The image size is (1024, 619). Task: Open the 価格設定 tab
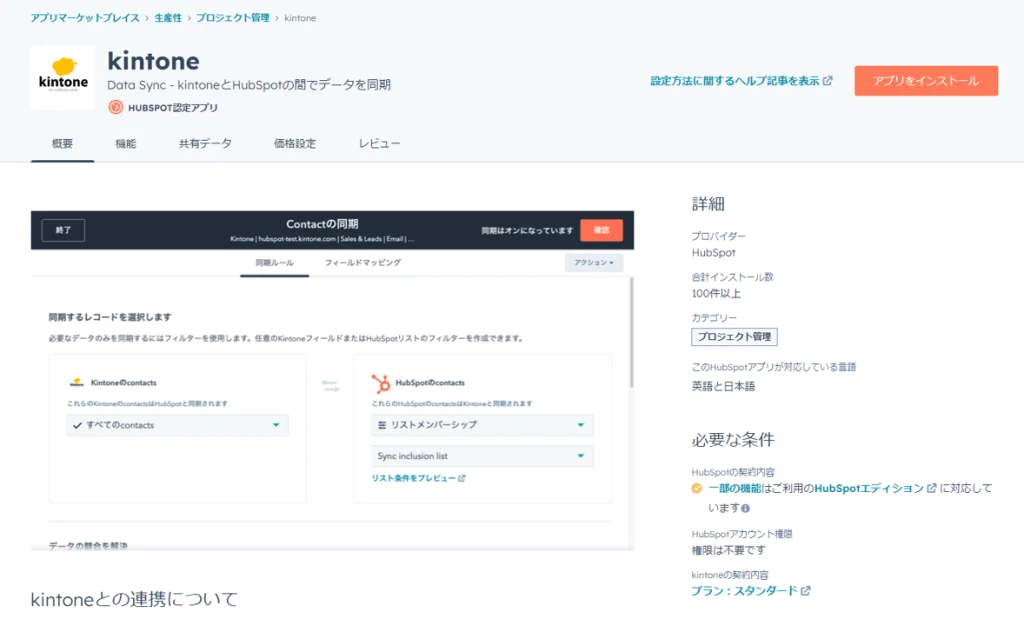pyautogui.click(x=295, y=144)
